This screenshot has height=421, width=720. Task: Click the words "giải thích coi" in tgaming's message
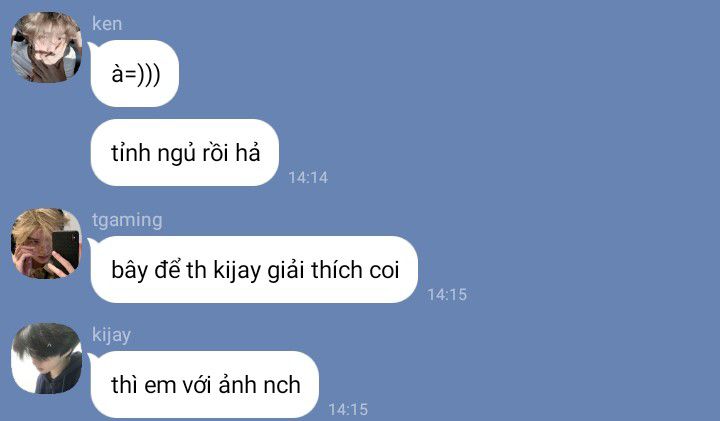[333, 270]
